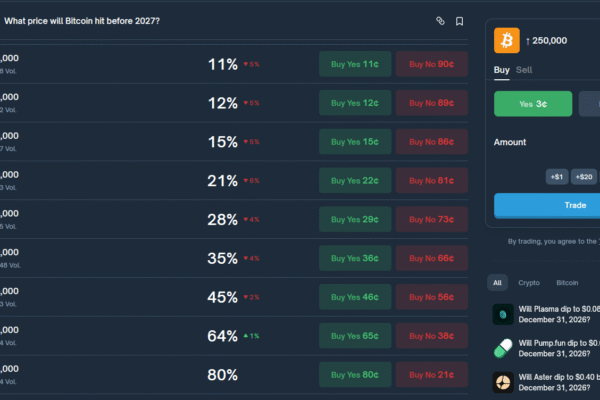Viewport: 600px width, 400px height.
Task: Bookmark this Bitcoin market
Action: coord(459,21)
